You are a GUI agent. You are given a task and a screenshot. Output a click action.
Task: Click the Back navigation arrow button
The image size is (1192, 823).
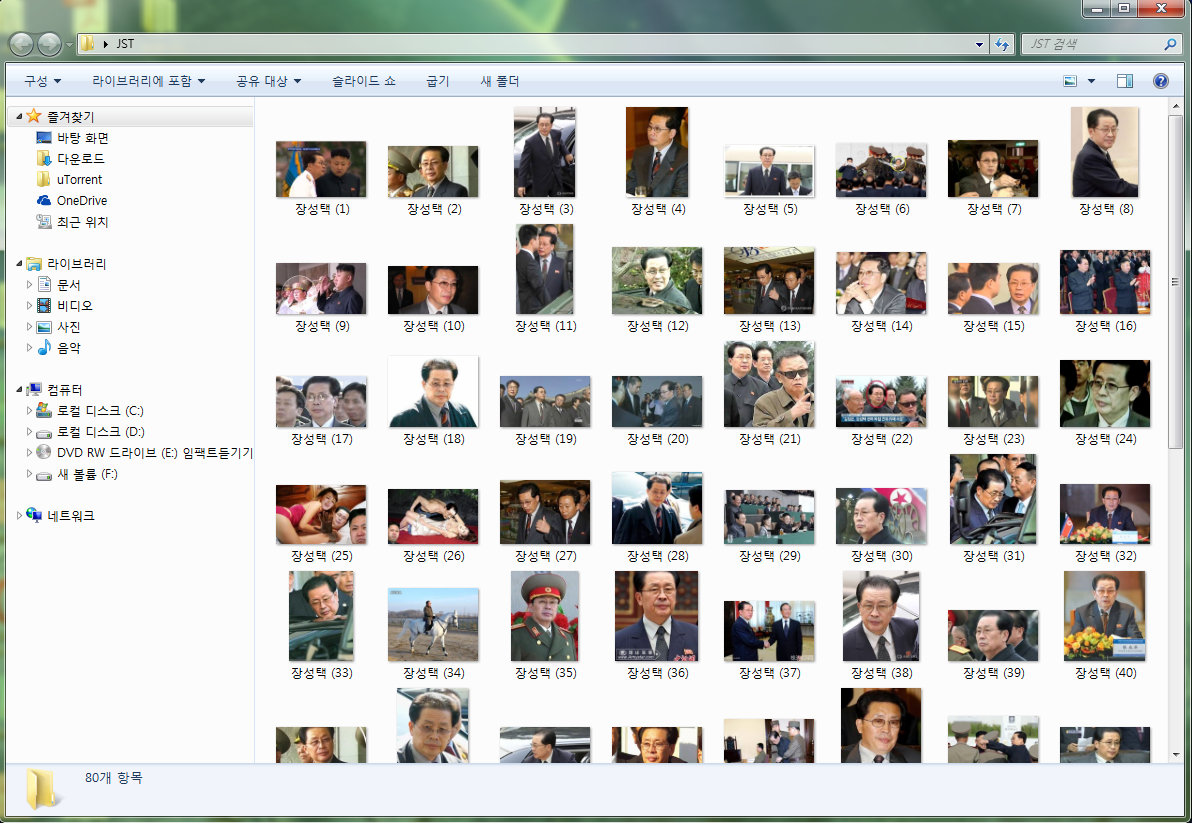tap(21, 44)
